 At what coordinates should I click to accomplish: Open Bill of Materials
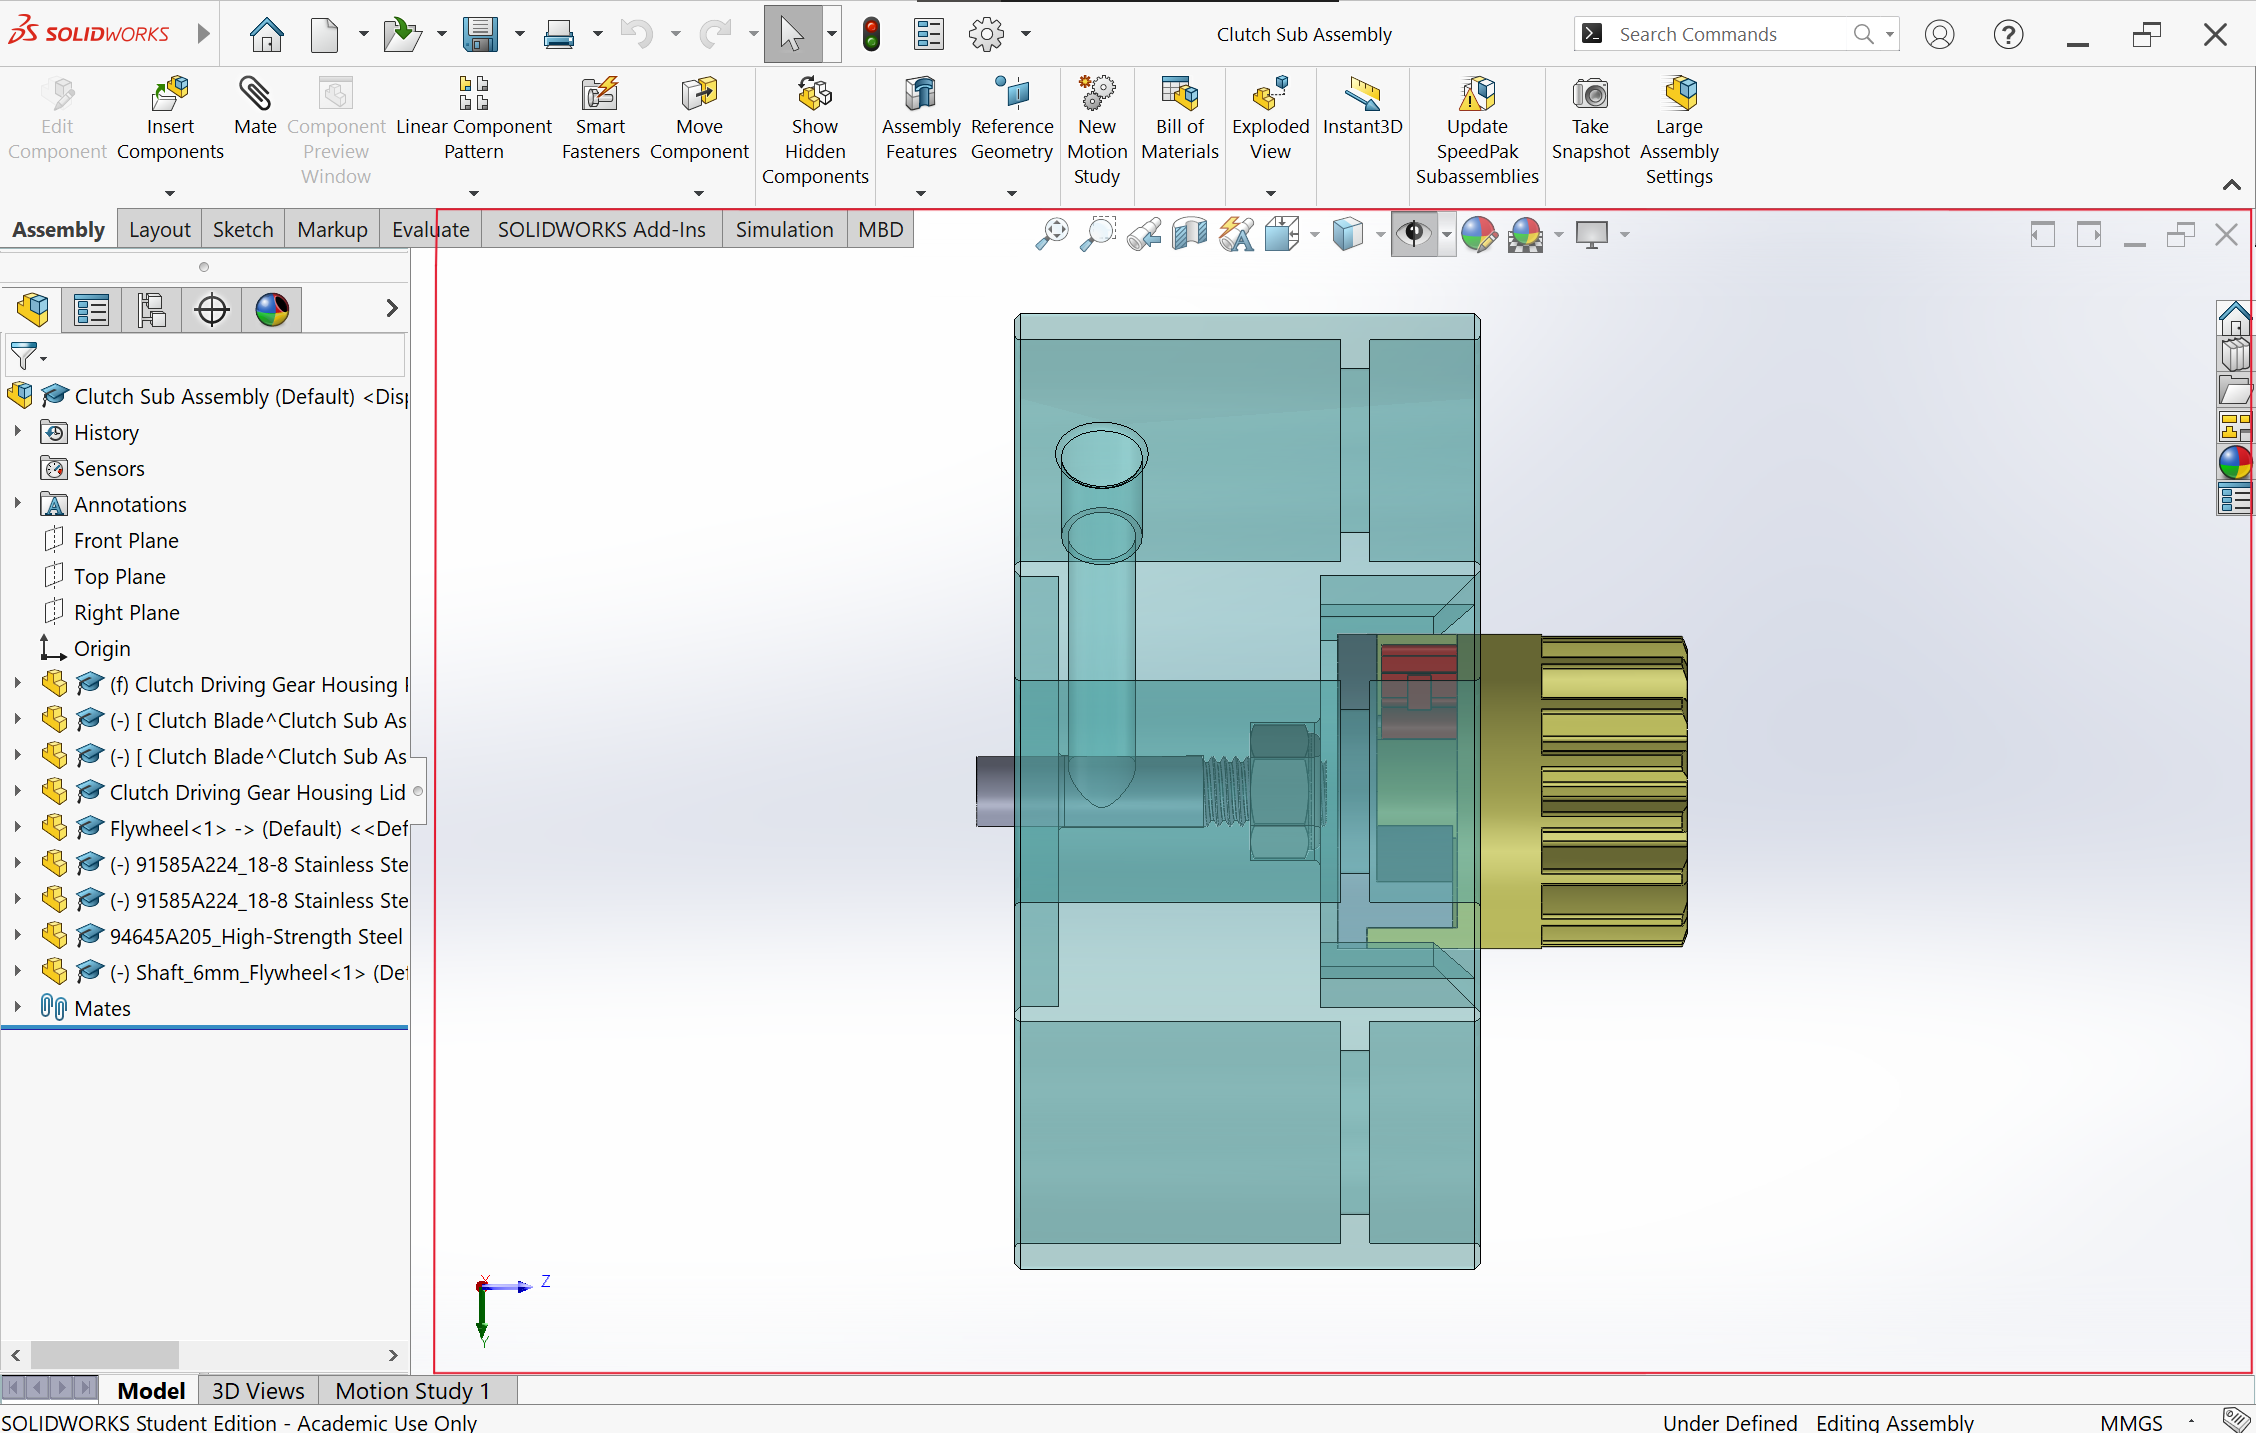pyautogui.click(x=1180, y=118)
